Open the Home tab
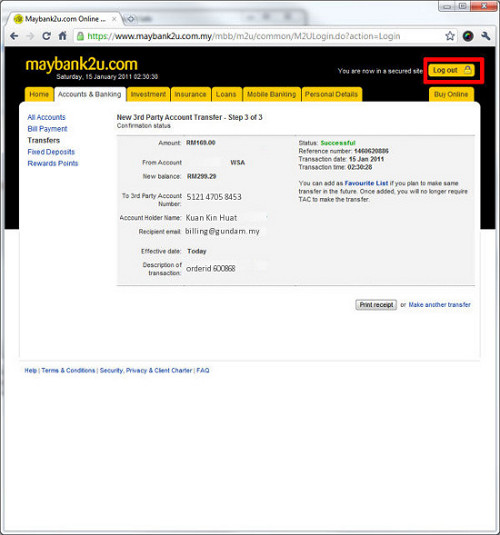Image resolution: width=500 pixels, height=535 pixels. pos(39,94)
